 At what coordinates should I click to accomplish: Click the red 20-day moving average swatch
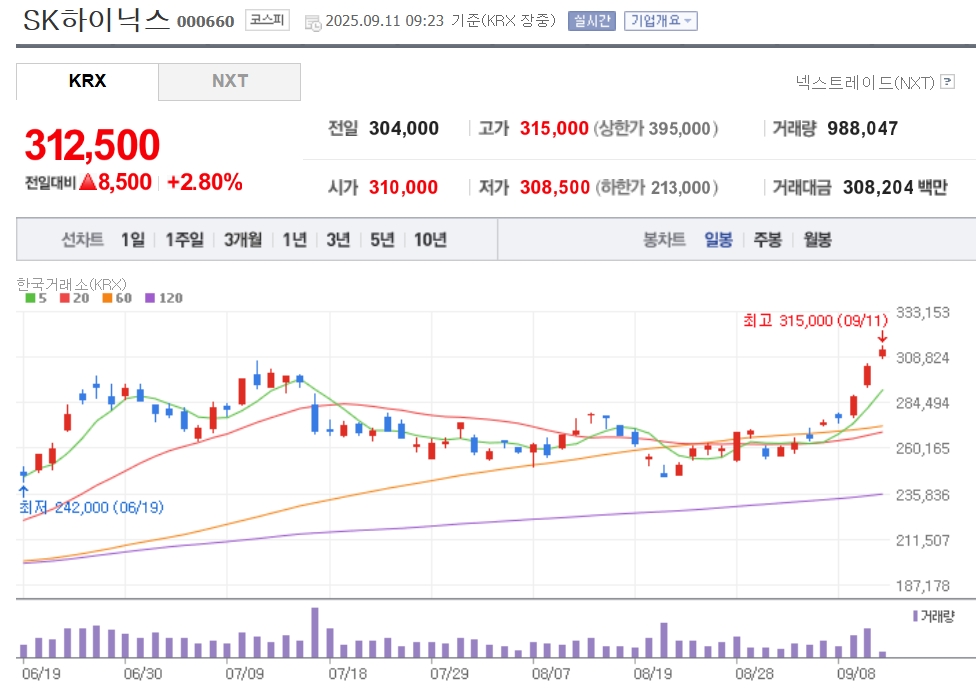[65, 298]
